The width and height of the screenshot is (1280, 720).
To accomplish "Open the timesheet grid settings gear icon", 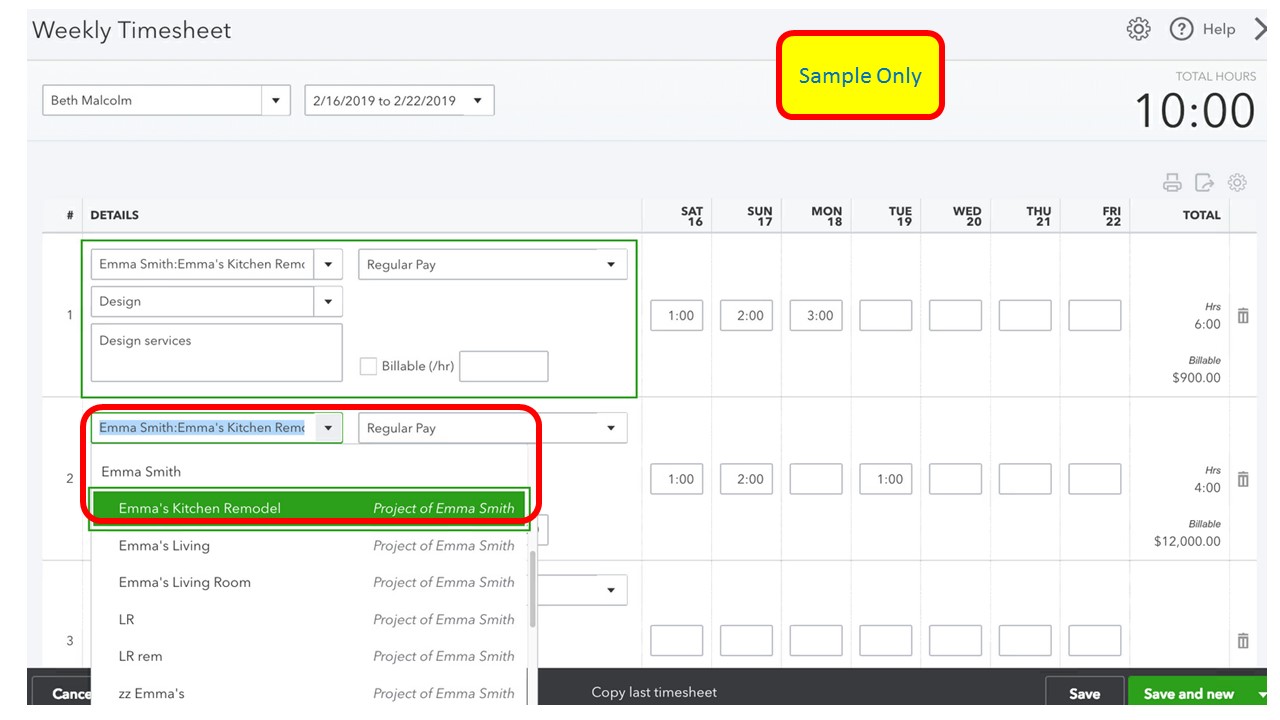I will [x=1237, y=182].
